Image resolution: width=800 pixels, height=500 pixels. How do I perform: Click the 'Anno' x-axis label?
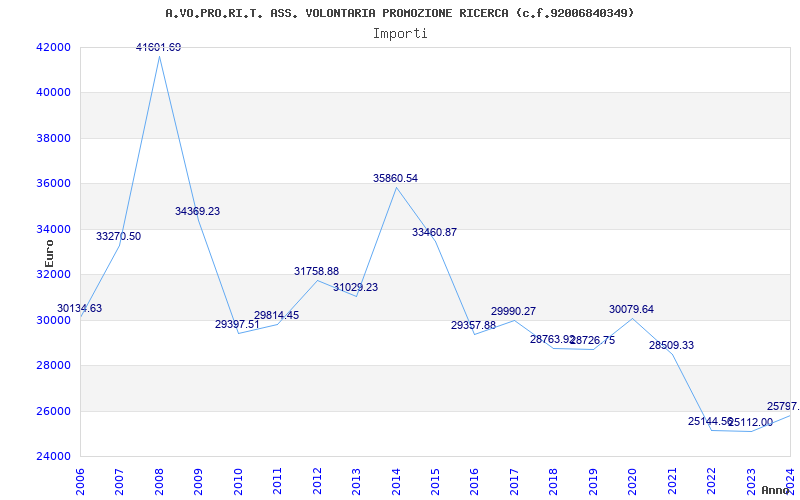pyautogui.click(x=777, y=490)
